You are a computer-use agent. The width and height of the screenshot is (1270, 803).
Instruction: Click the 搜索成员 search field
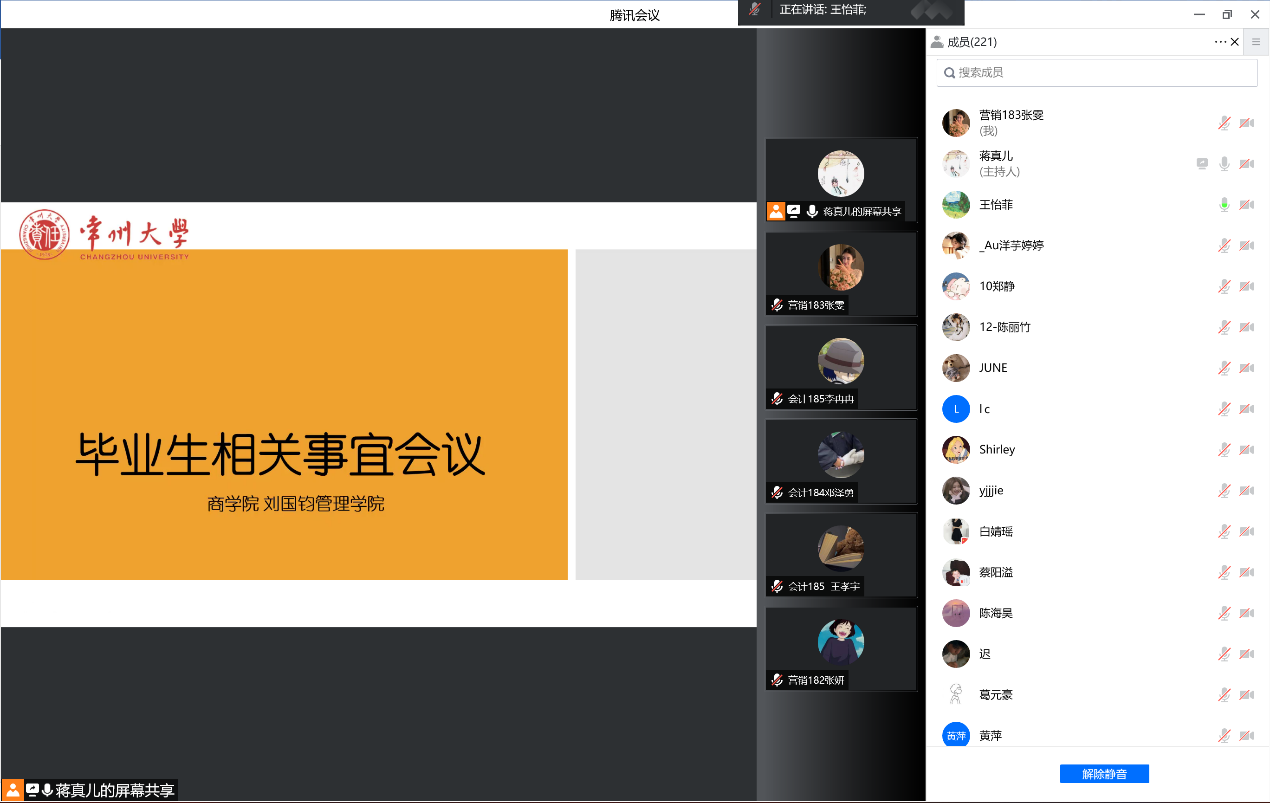tap(1097, 73)
